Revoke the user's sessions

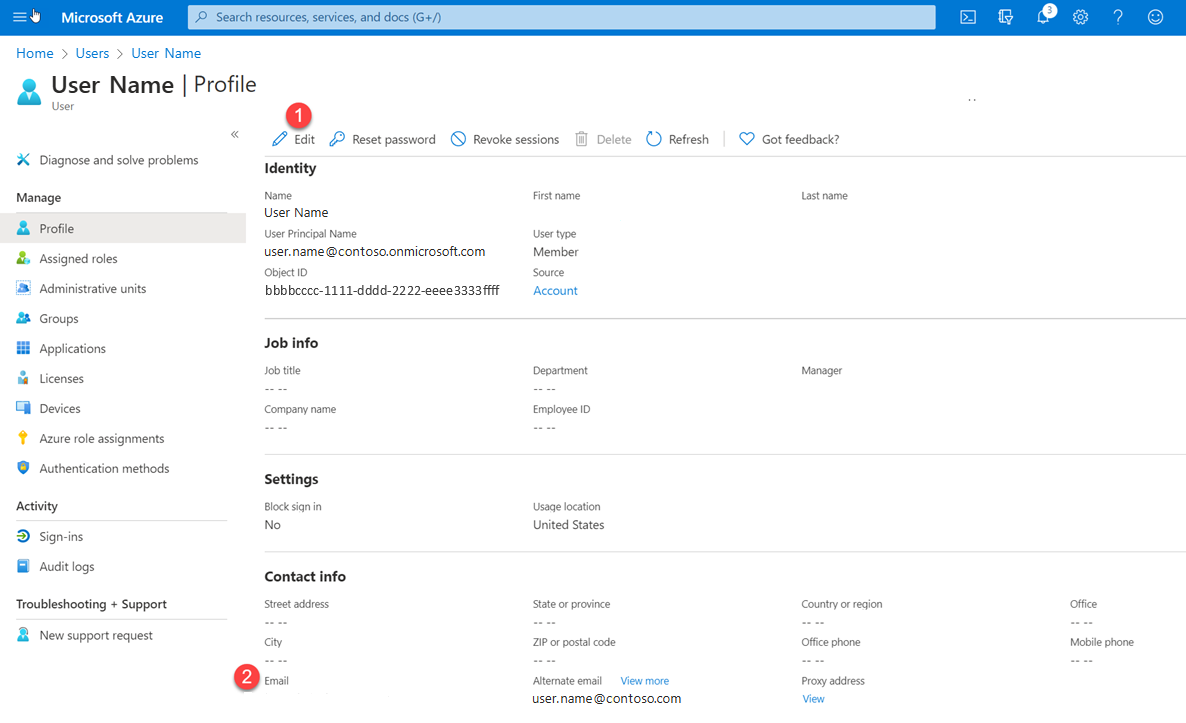(504, 139)
